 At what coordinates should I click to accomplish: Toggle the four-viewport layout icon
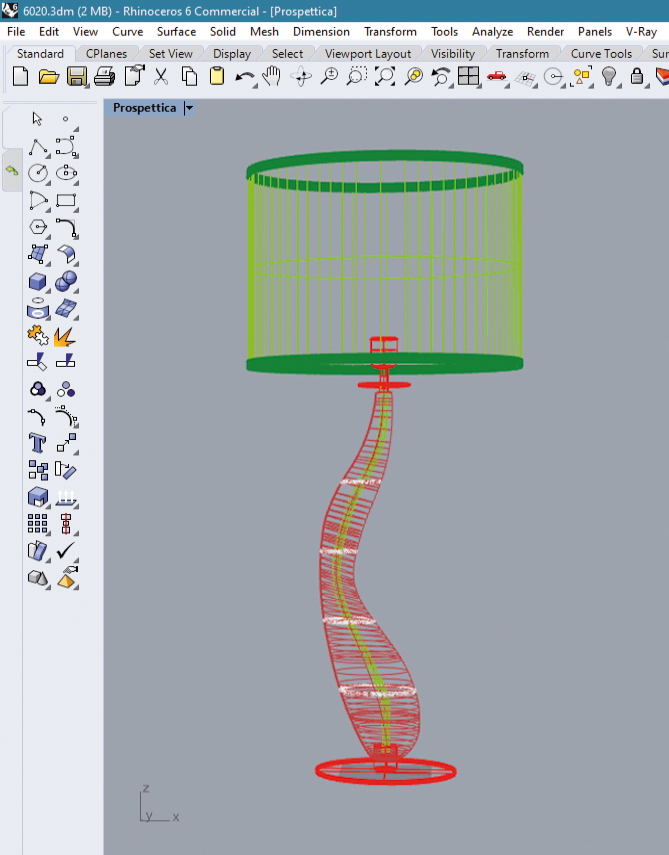click(x=468, y=76)
